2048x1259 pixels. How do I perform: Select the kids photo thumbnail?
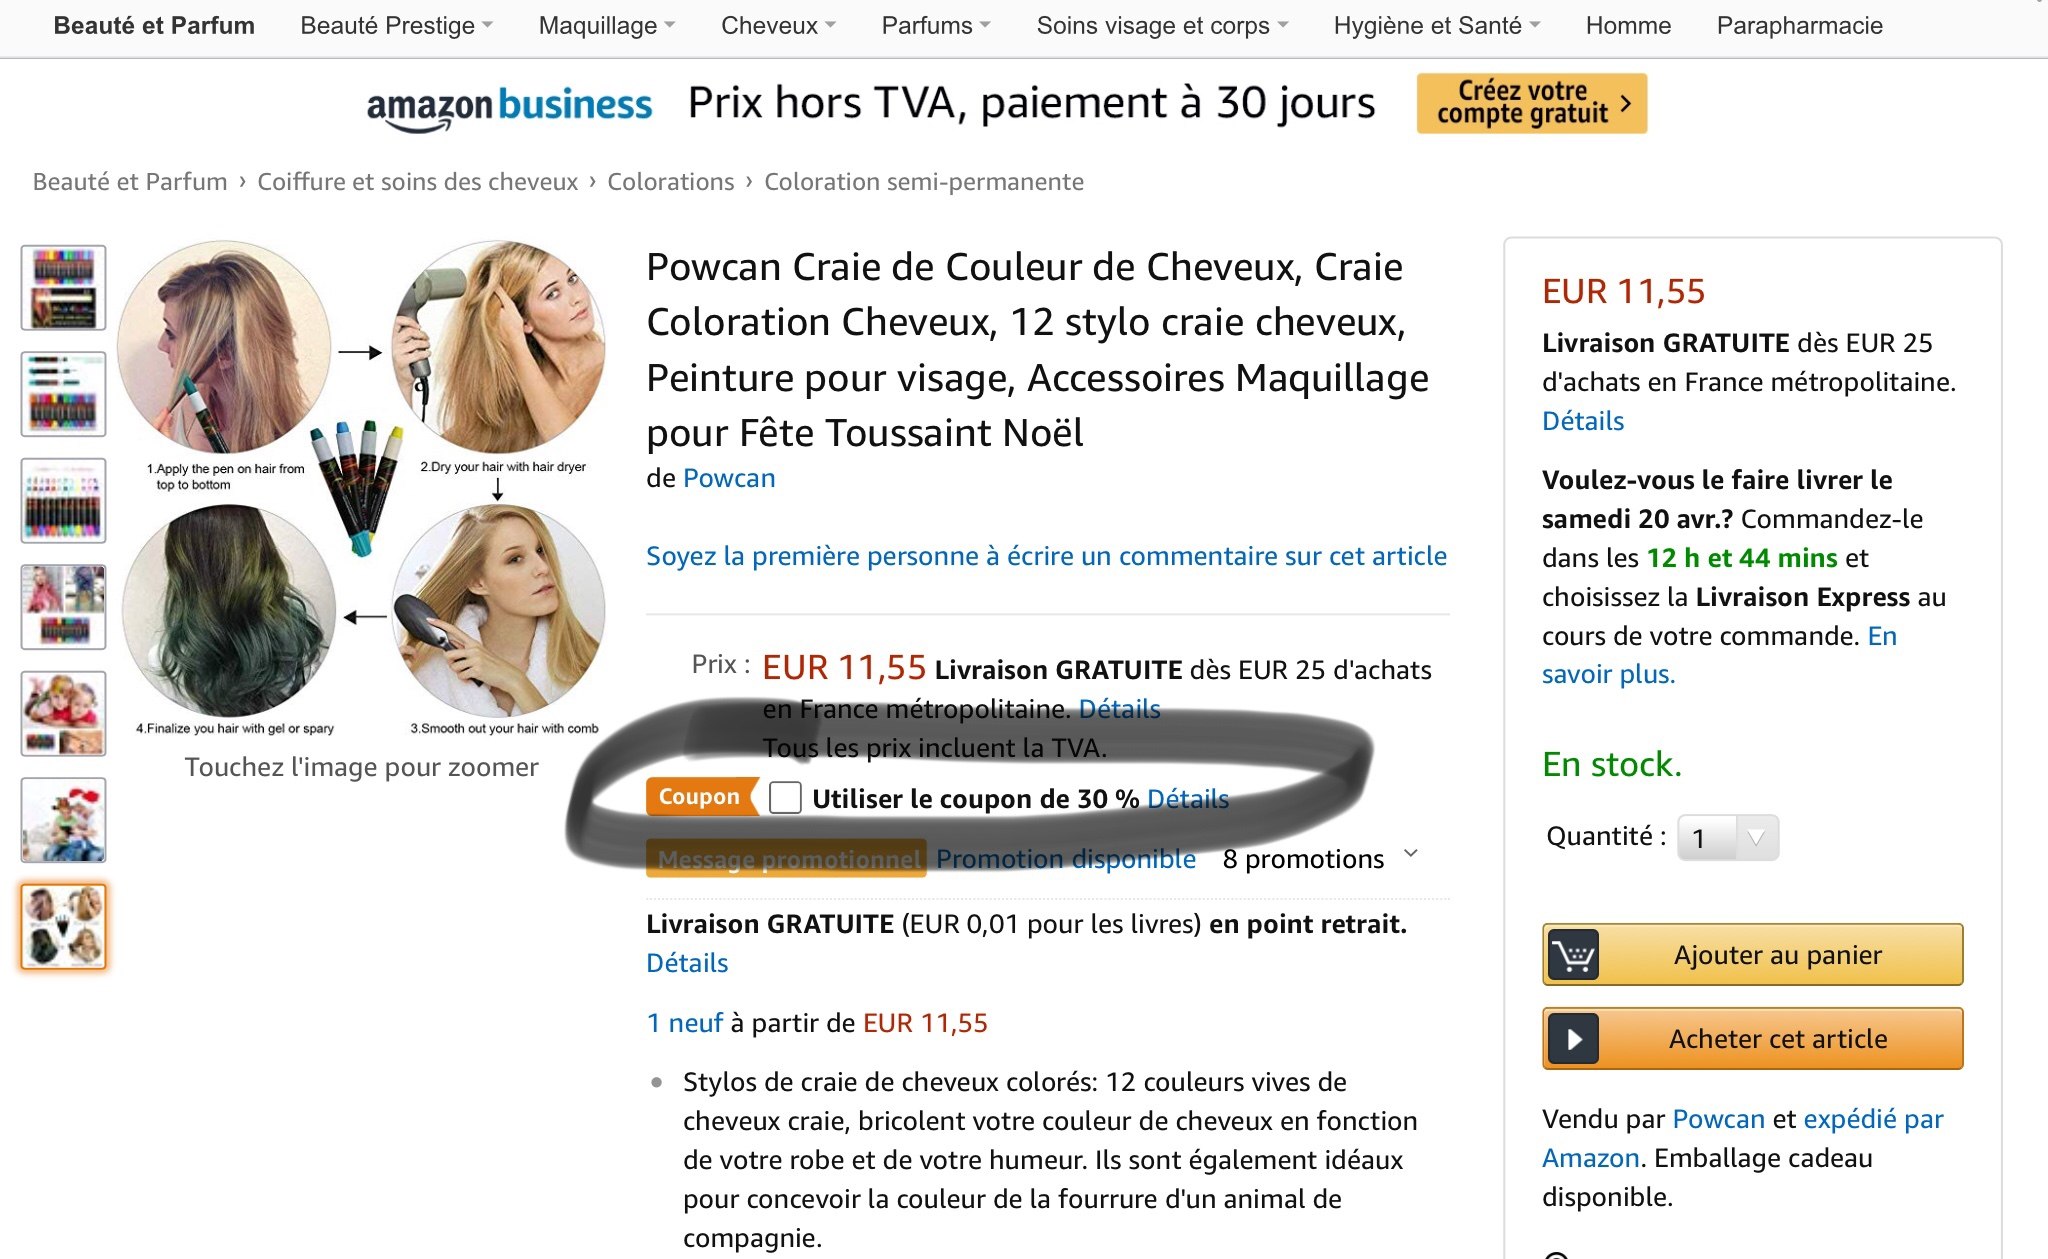[x=63, y=713]
